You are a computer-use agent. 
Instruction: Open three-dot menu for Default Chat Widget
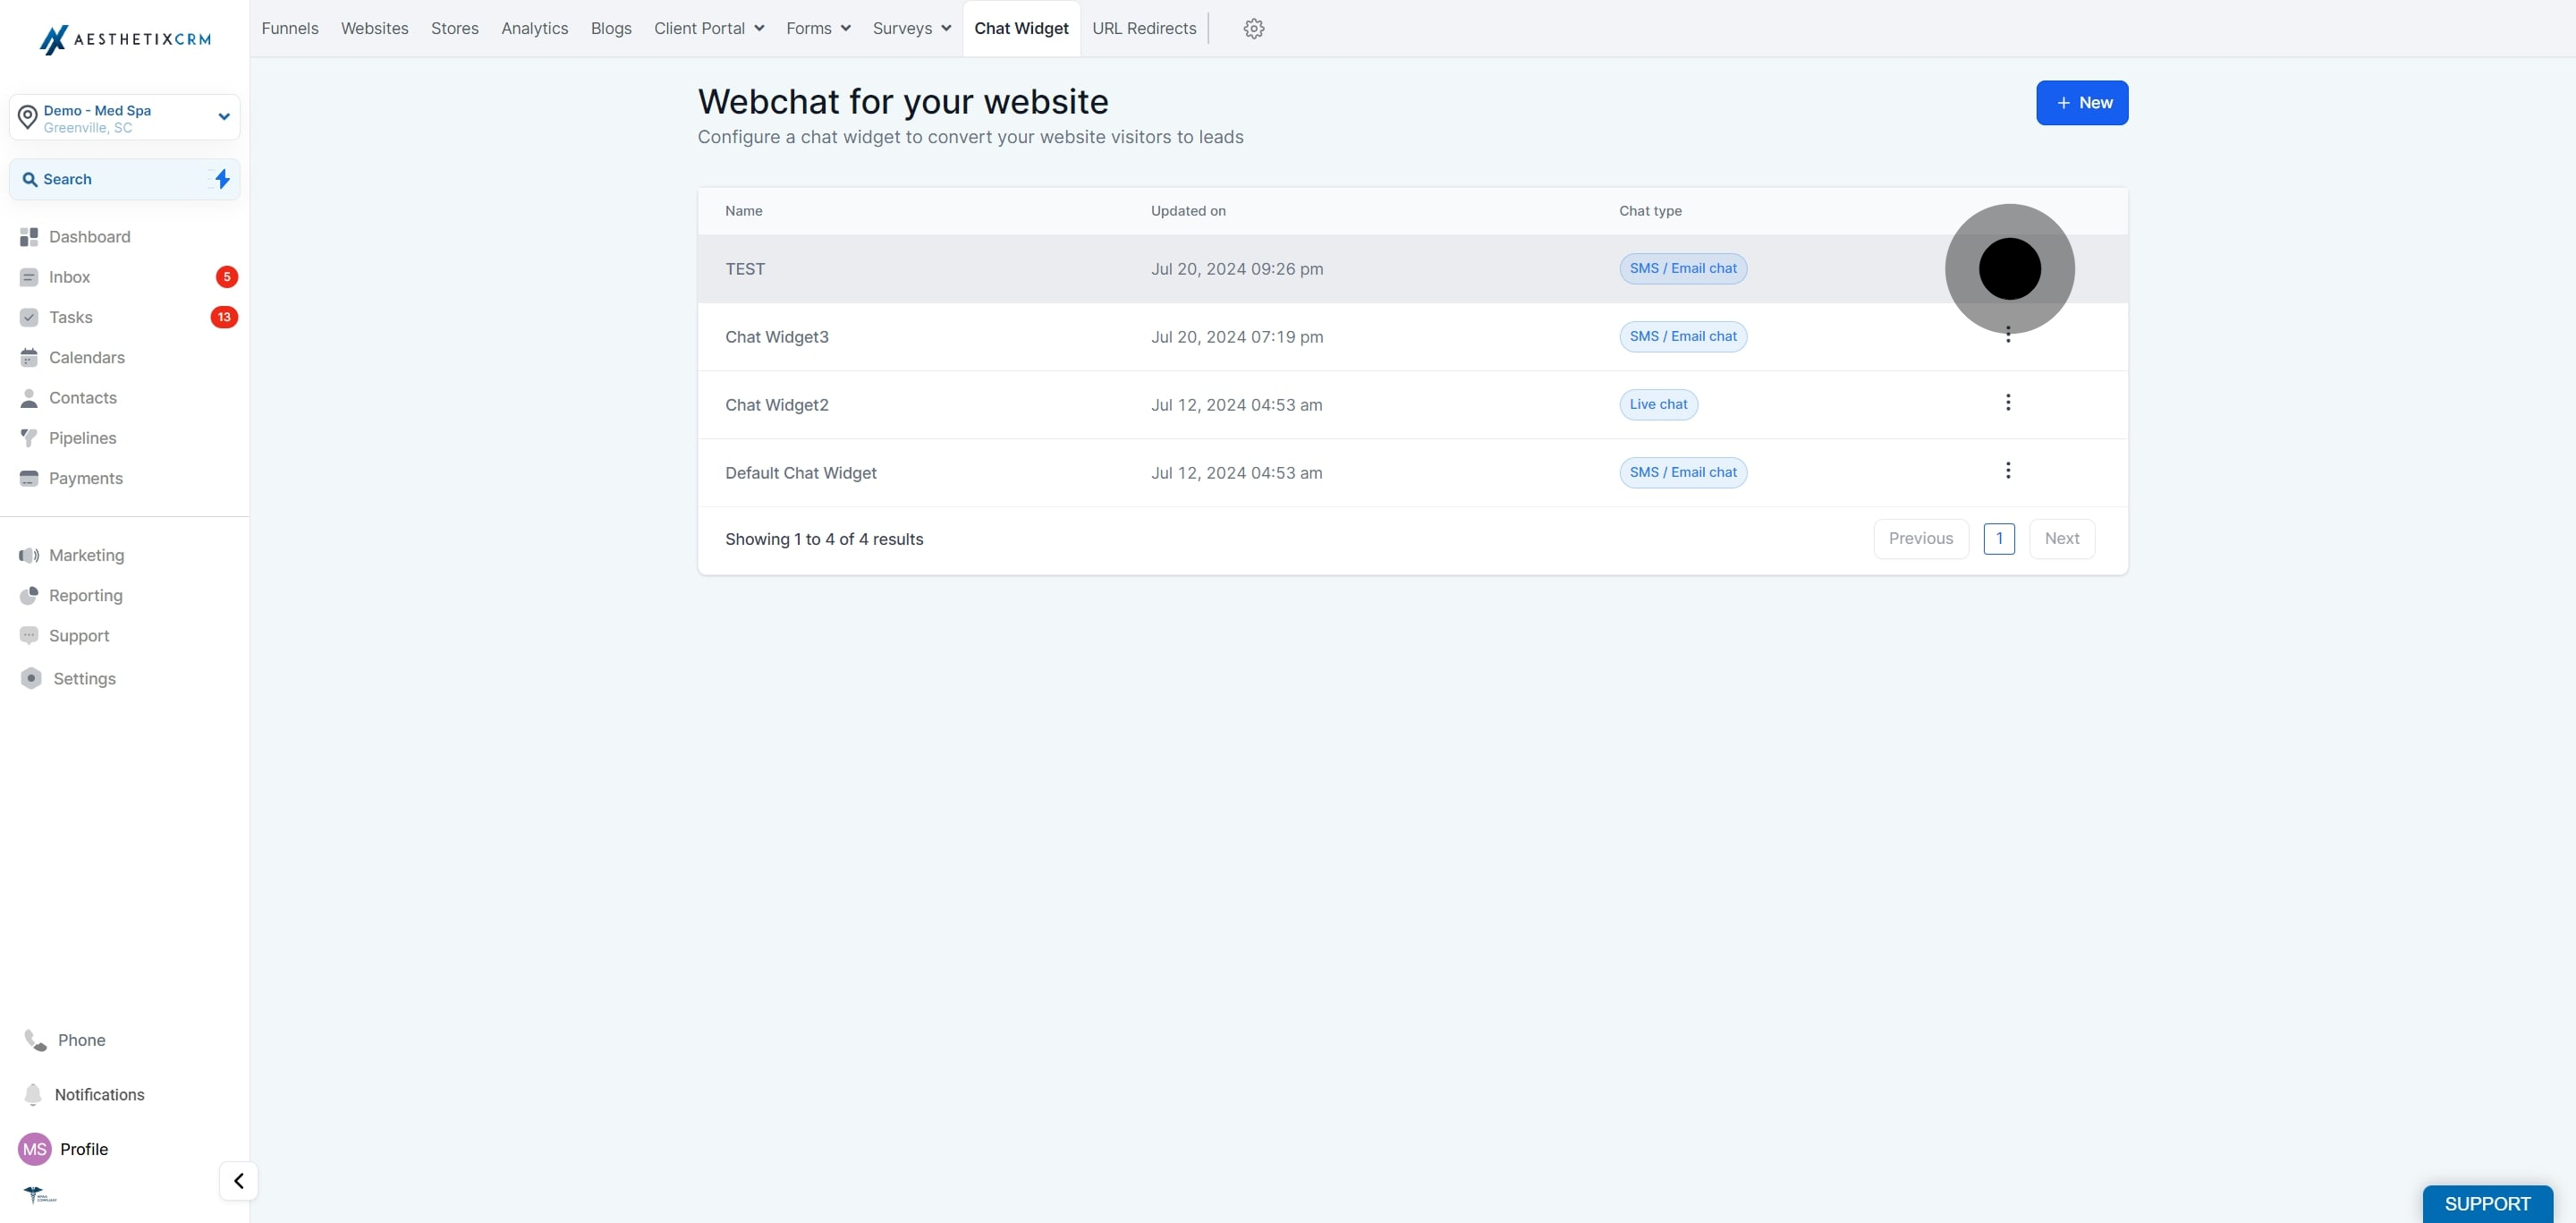coord(2008,471)
